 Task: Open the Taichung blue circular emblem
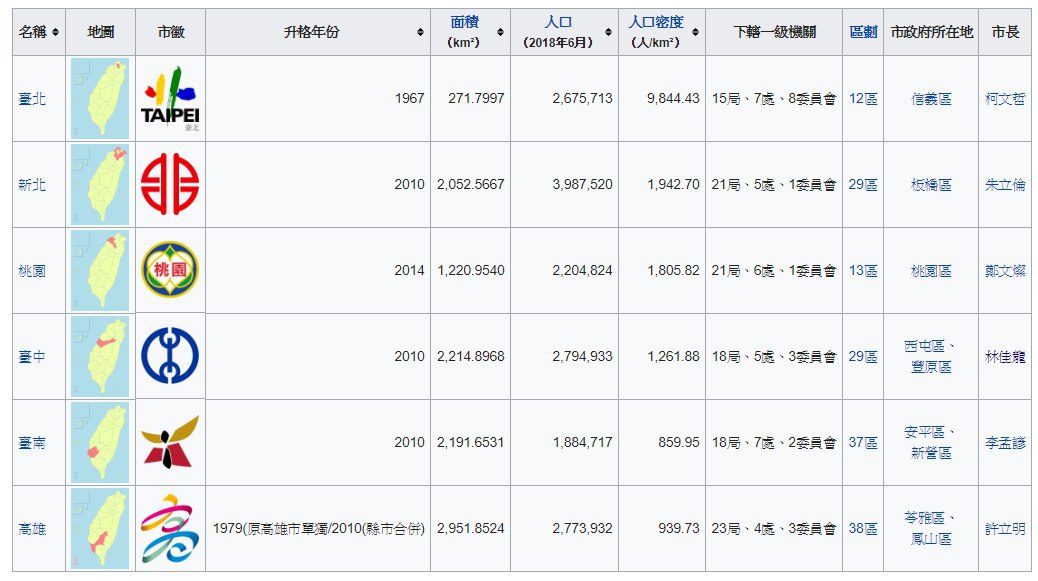170,355
